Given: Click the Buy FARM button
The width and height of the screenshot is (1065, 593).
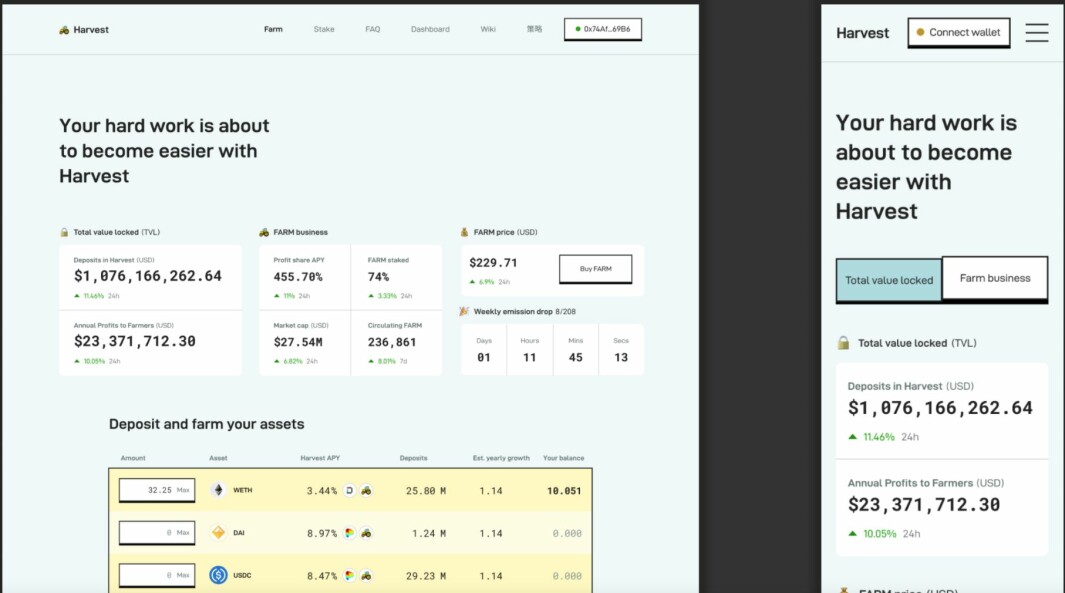Looking at the screenshot, I should (596, 269).
